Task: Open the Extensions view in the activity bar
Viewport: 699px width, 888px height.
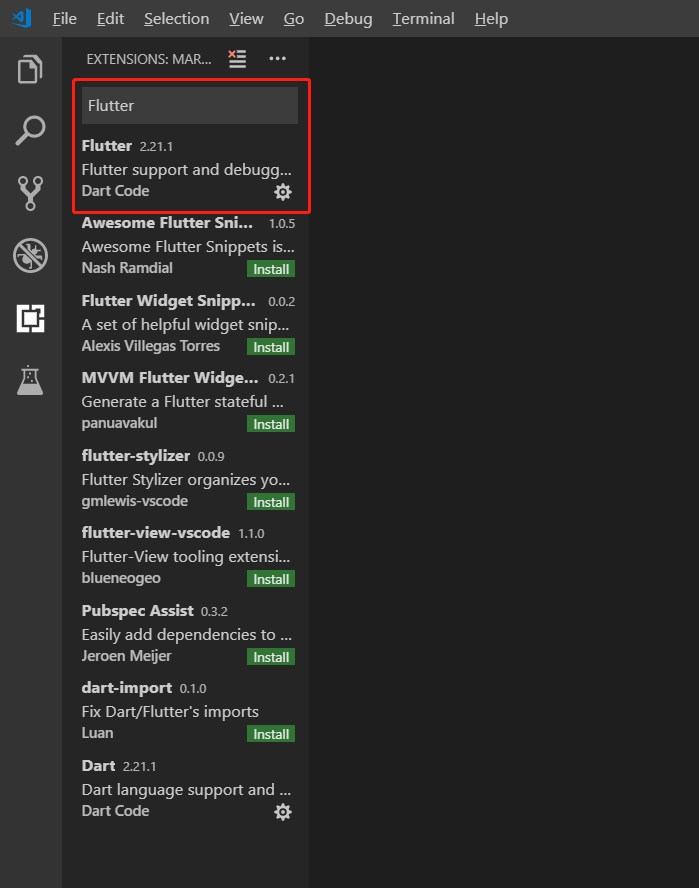Action: (30, 318)
